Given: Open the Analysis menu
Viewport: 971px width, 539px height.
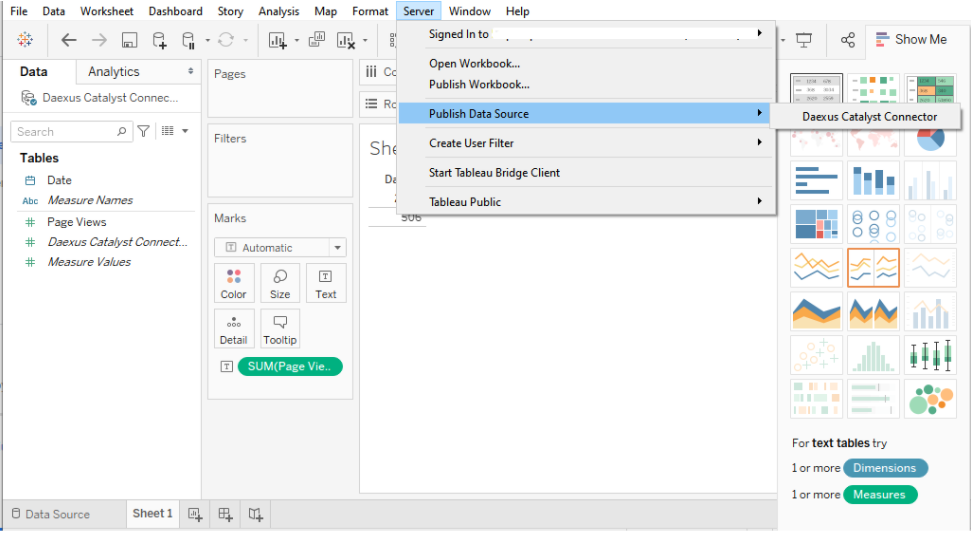Looking at the screenshot, I should pos(279,11).
